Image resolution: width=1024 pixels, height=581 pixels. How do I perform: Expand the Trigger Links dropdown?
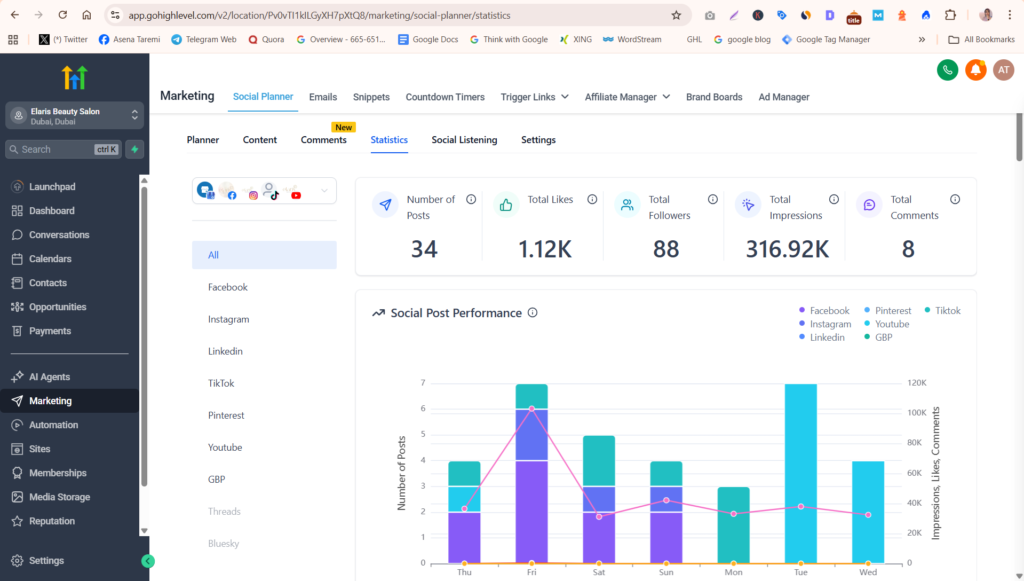coord(534,97)
